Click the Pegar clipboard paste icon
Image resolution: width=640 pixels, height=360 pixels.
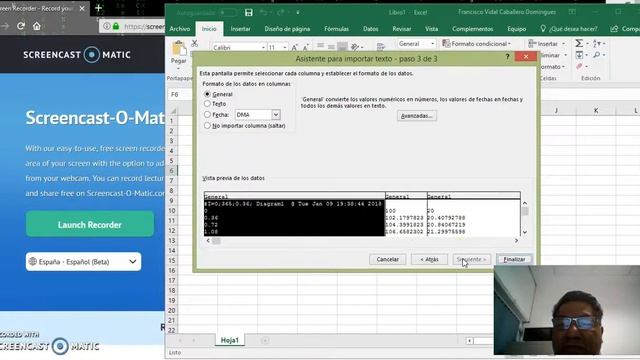coord(179,48)
